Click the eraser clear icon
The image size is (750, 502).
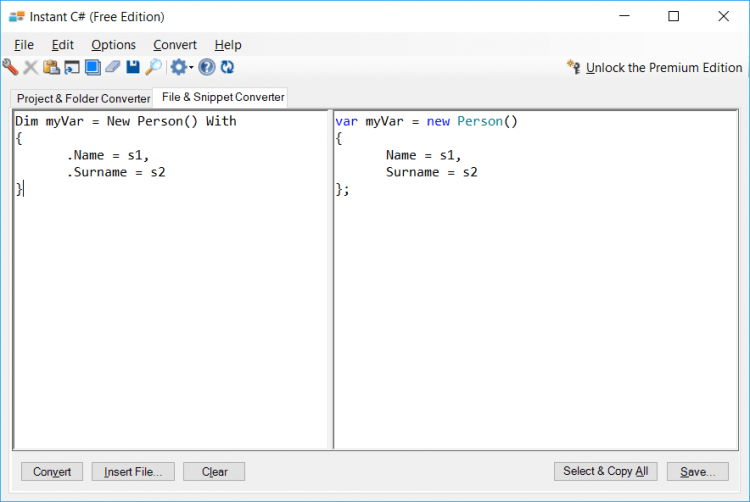click(112, 67)
